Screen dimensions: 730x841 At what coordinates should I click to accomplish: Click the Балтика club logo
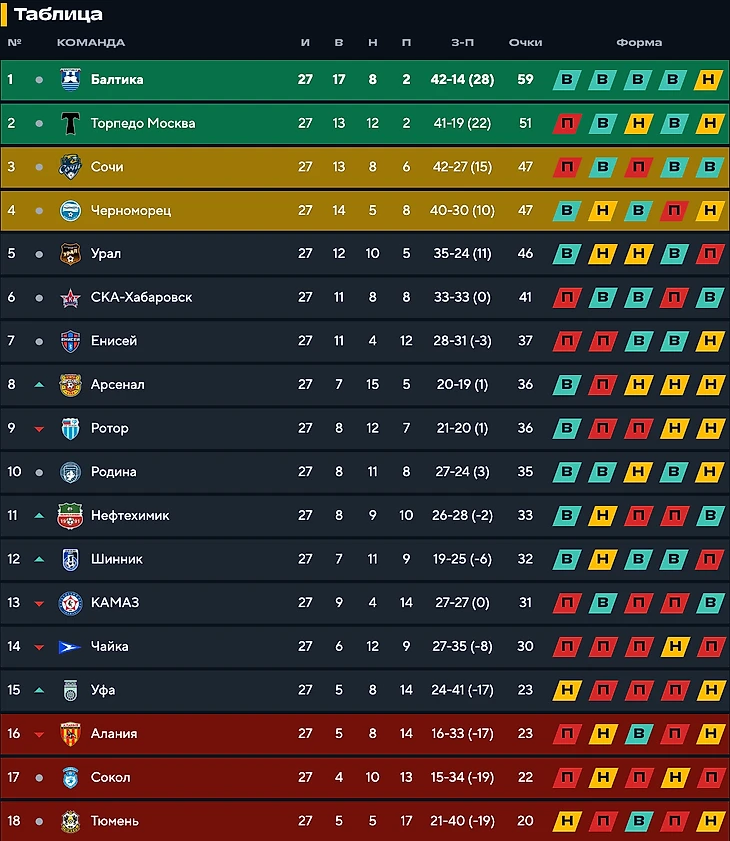click(70, 80)
